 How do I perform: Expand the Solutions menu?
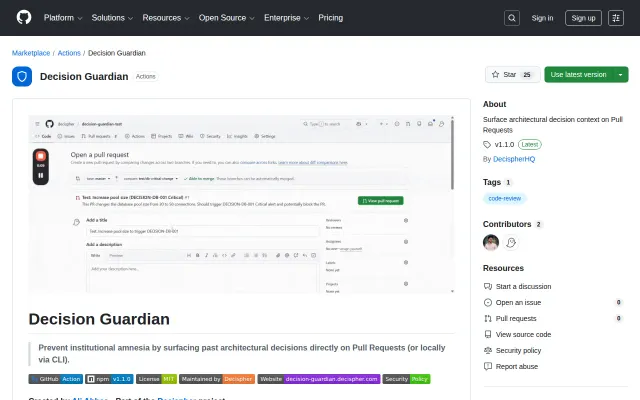112,18
